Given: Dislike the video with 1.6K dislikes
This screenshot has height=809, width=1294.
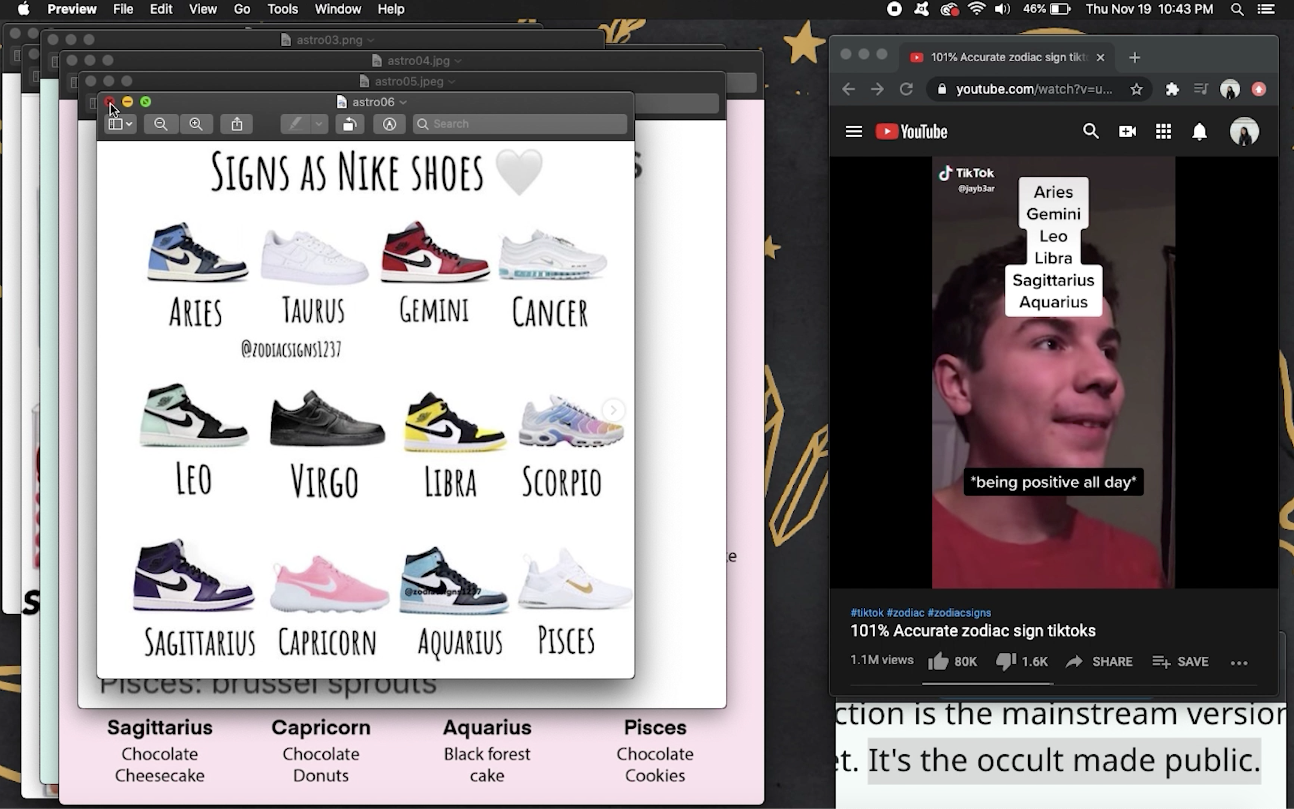Looking at the screenshot, I should (x=1021, y=662).
